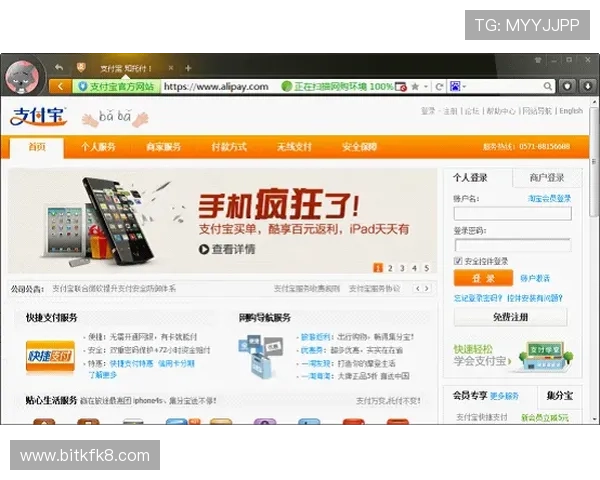Image resolution: width=600 pixels, height=480 pixels.
Task: Reload the page with the refresh icon
Action: click(439, 87)
